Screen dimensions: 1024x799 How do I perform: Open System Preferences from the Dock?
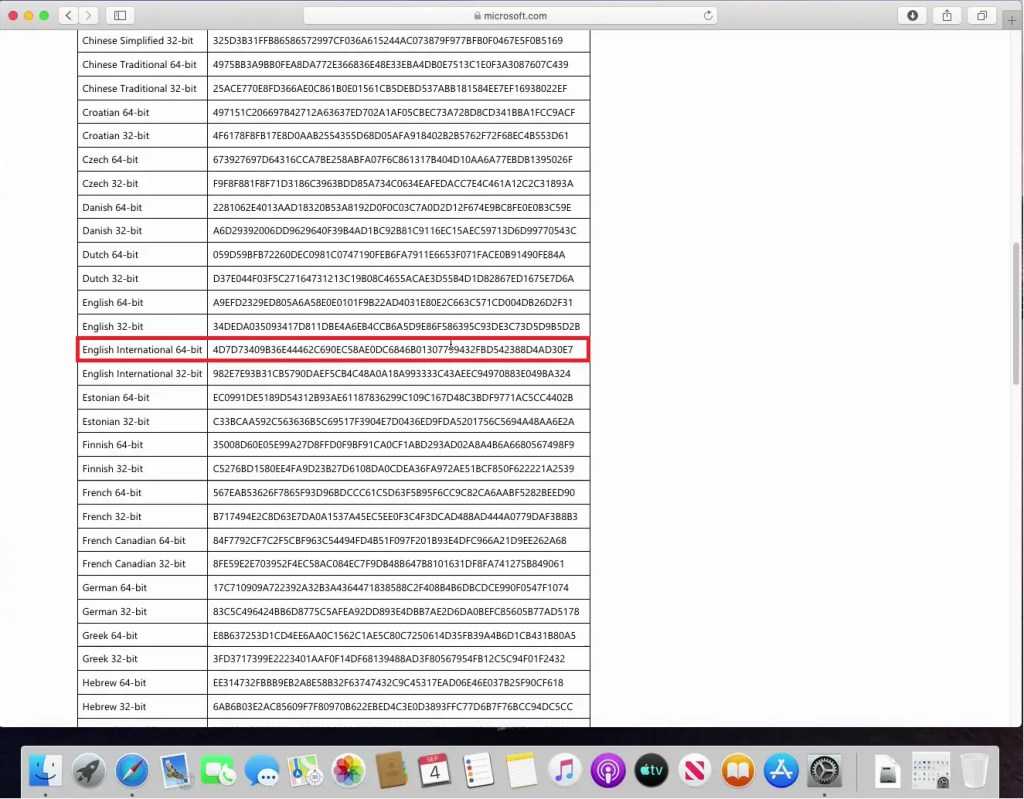(824, 770)
